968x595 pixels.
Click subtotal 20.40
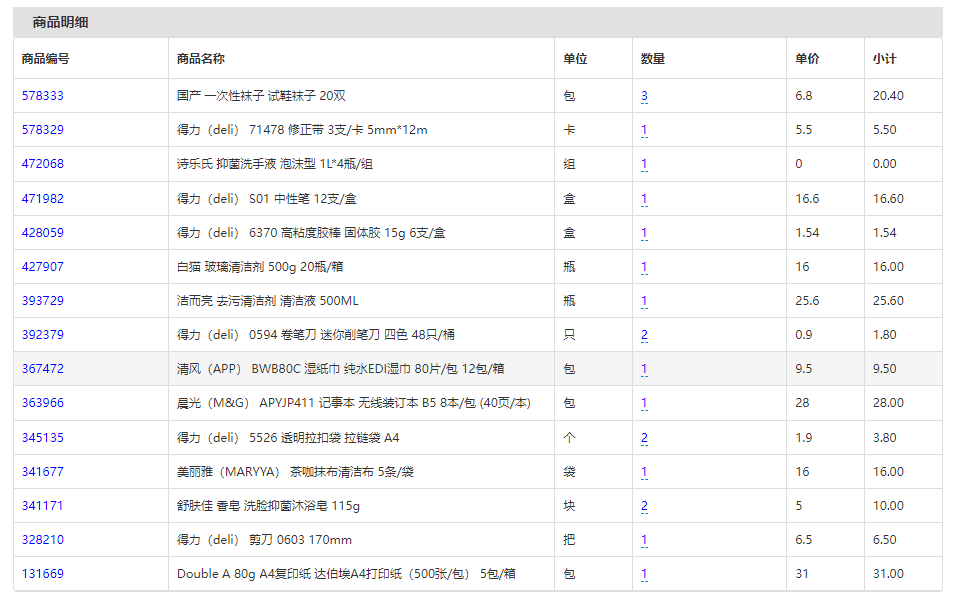coord(888,96)
